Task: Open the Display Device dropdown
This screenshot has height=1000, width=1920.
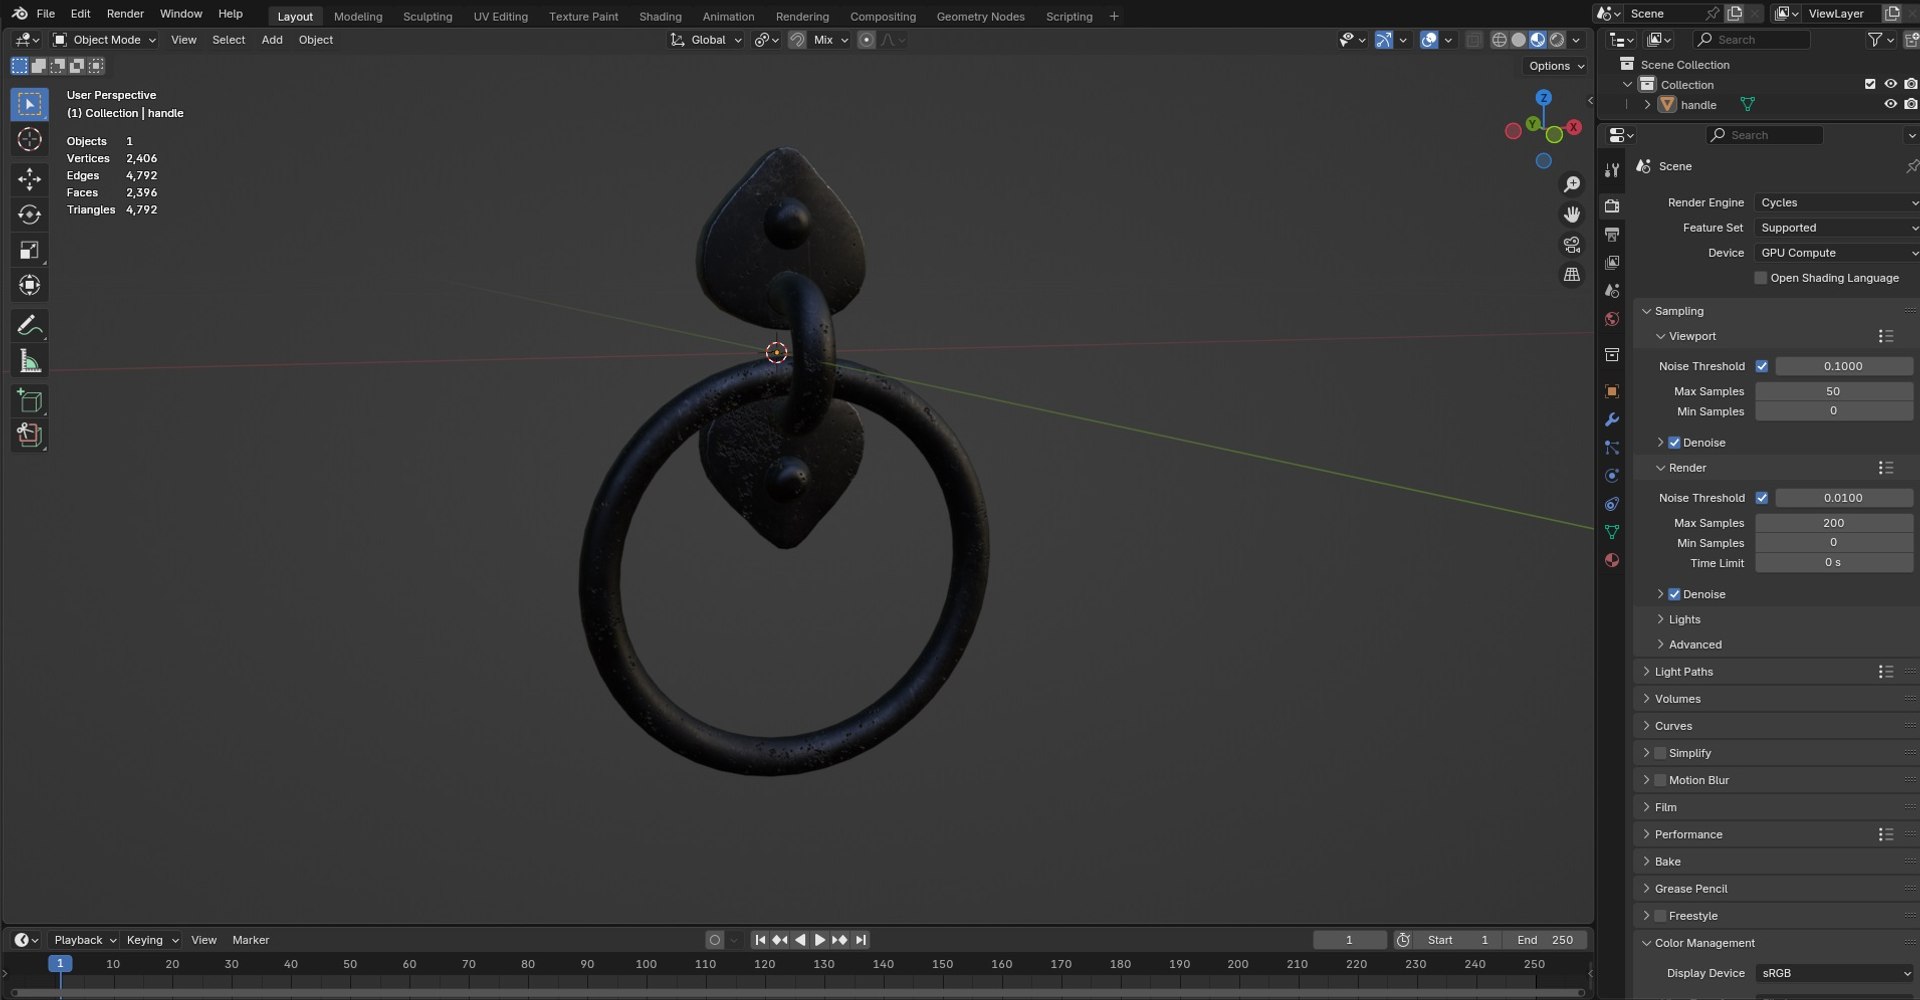Action: (1835, 973)
